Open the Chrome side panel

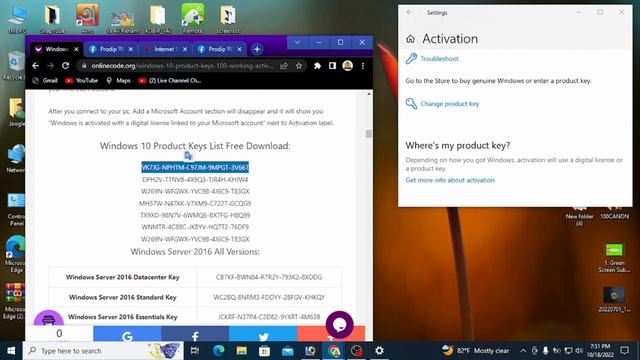[332, 66]
